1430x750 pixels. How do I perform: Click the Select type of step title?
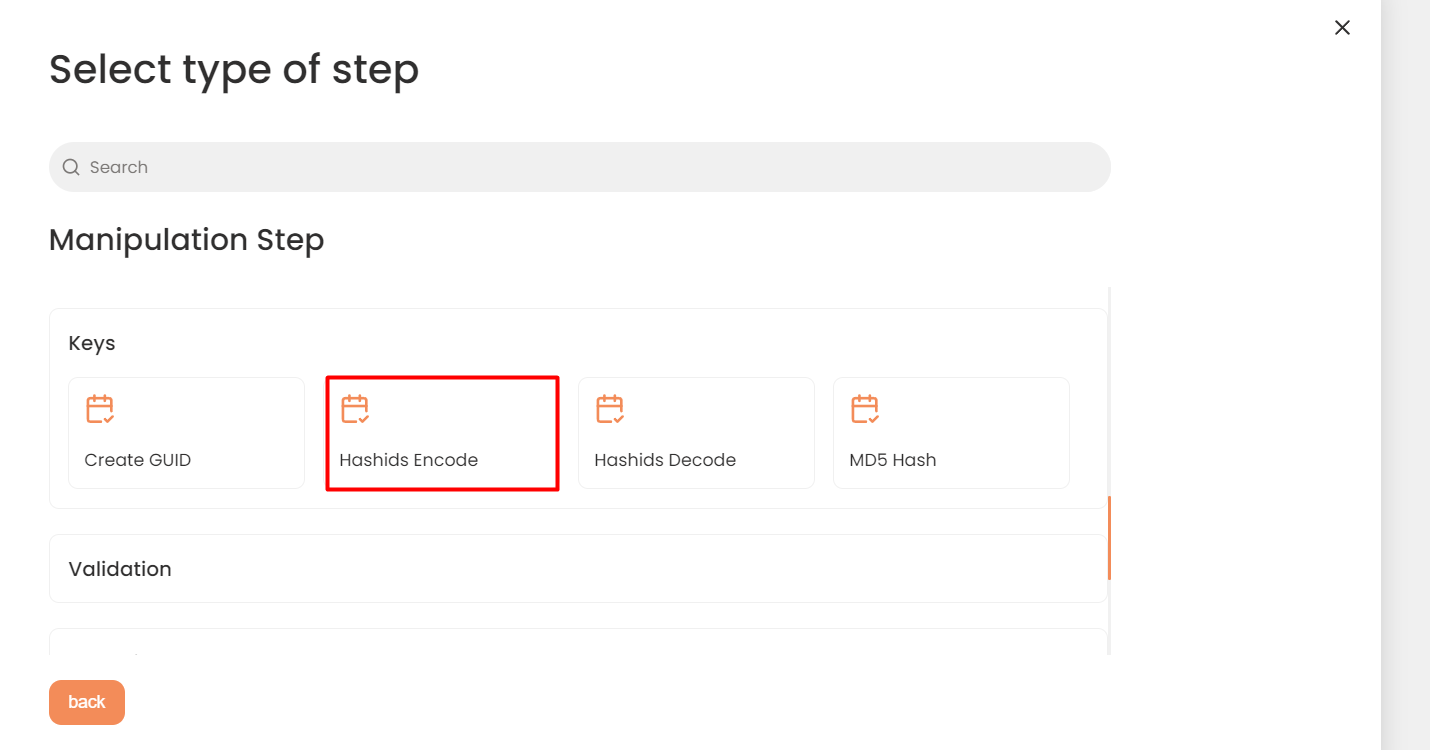tap(234, 69)
